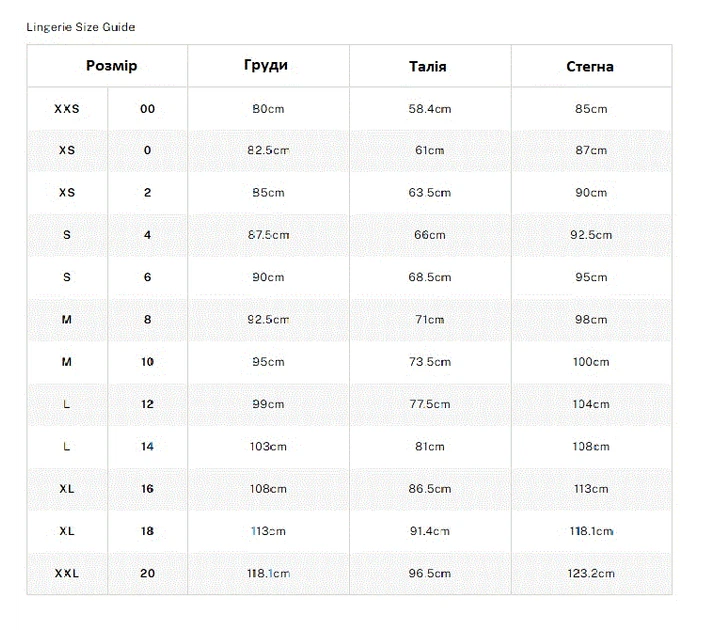The height and width of the screenshot is (630, 715).
Task: Select the 104cm hips value
Action: point(591,404)
